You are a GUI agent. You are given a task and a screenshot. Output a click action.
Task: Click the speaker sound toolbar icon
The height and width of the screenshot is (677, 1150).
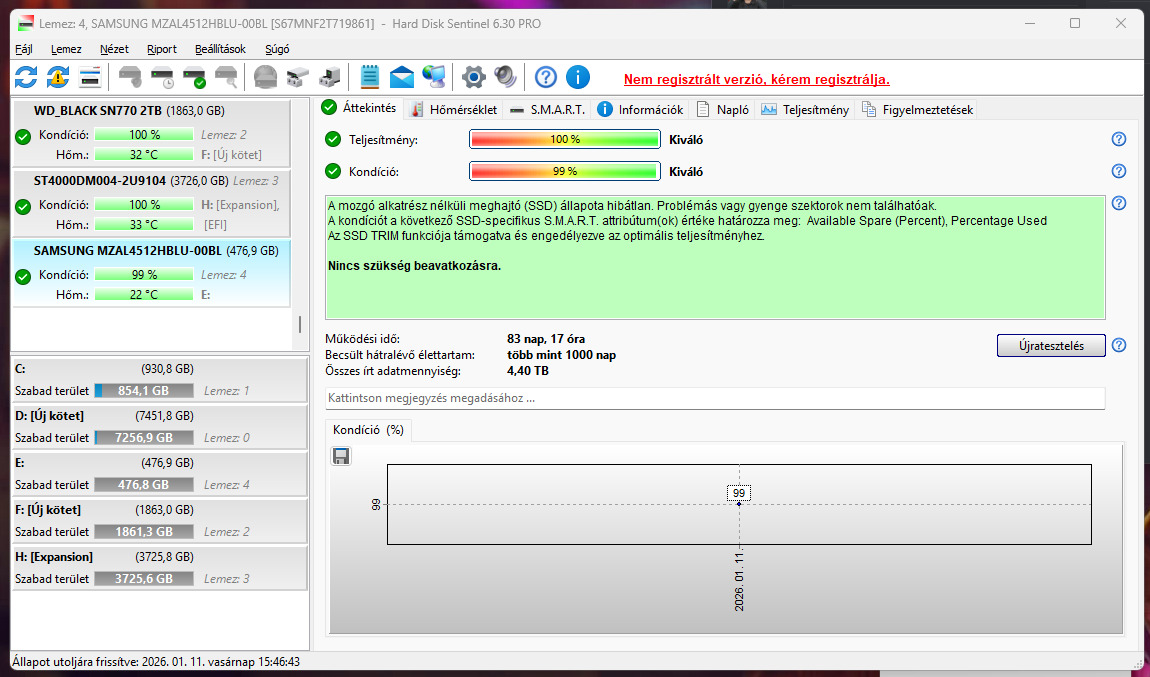point(505,76)
